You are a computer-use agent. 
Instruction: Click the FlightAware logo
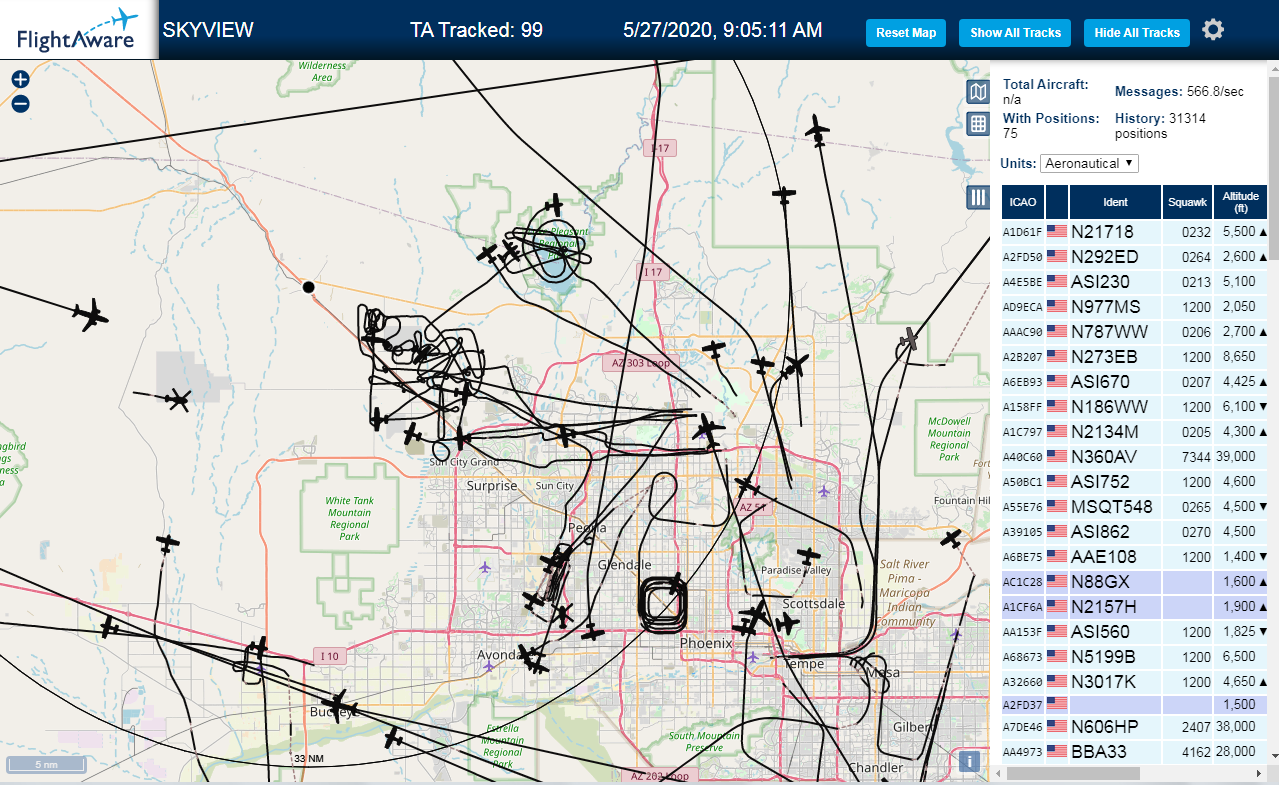coord(77,30)
